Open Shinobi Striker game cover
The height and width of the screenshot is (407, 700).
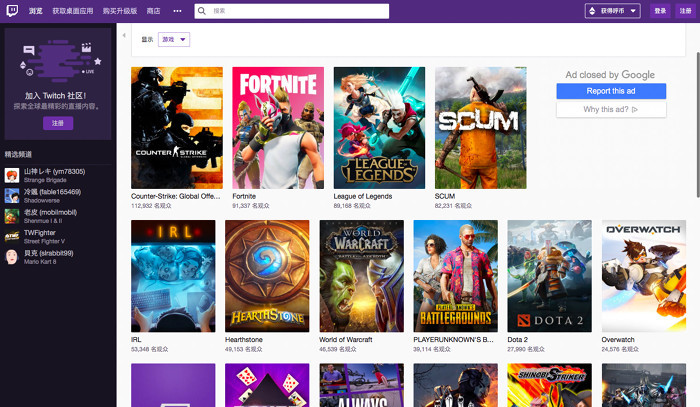point(550,385)
